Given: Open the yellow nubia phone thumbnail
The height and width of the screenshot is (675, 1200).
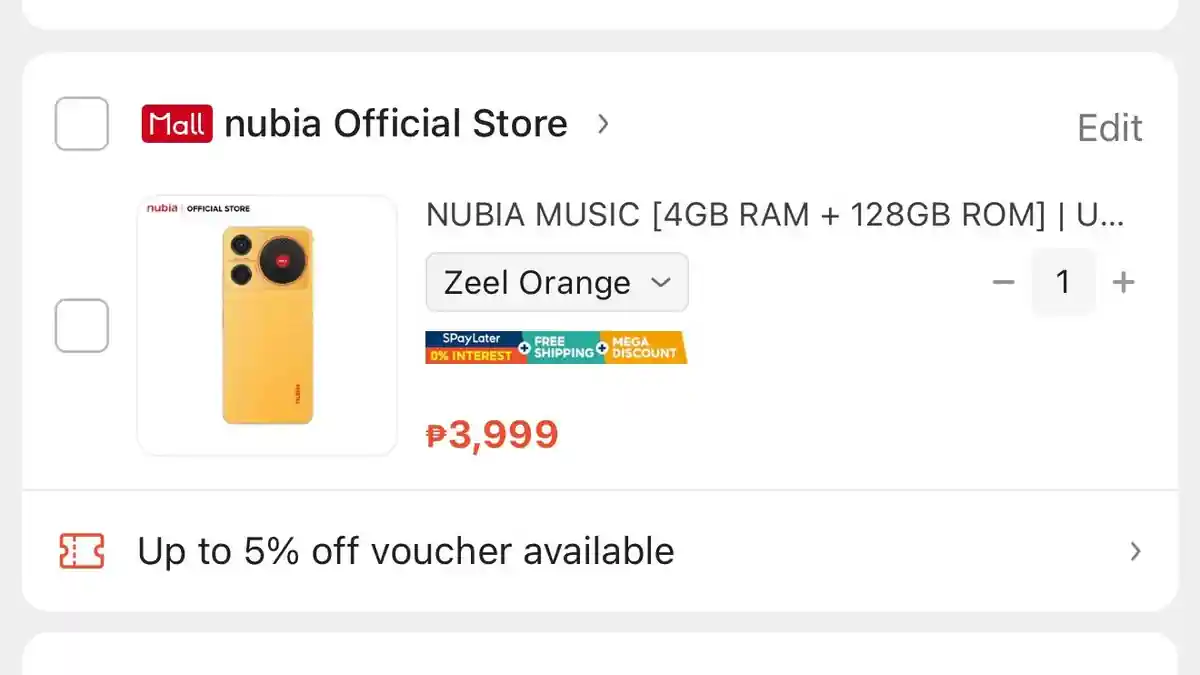Looking at the screenshot, I should coord(267,325).
